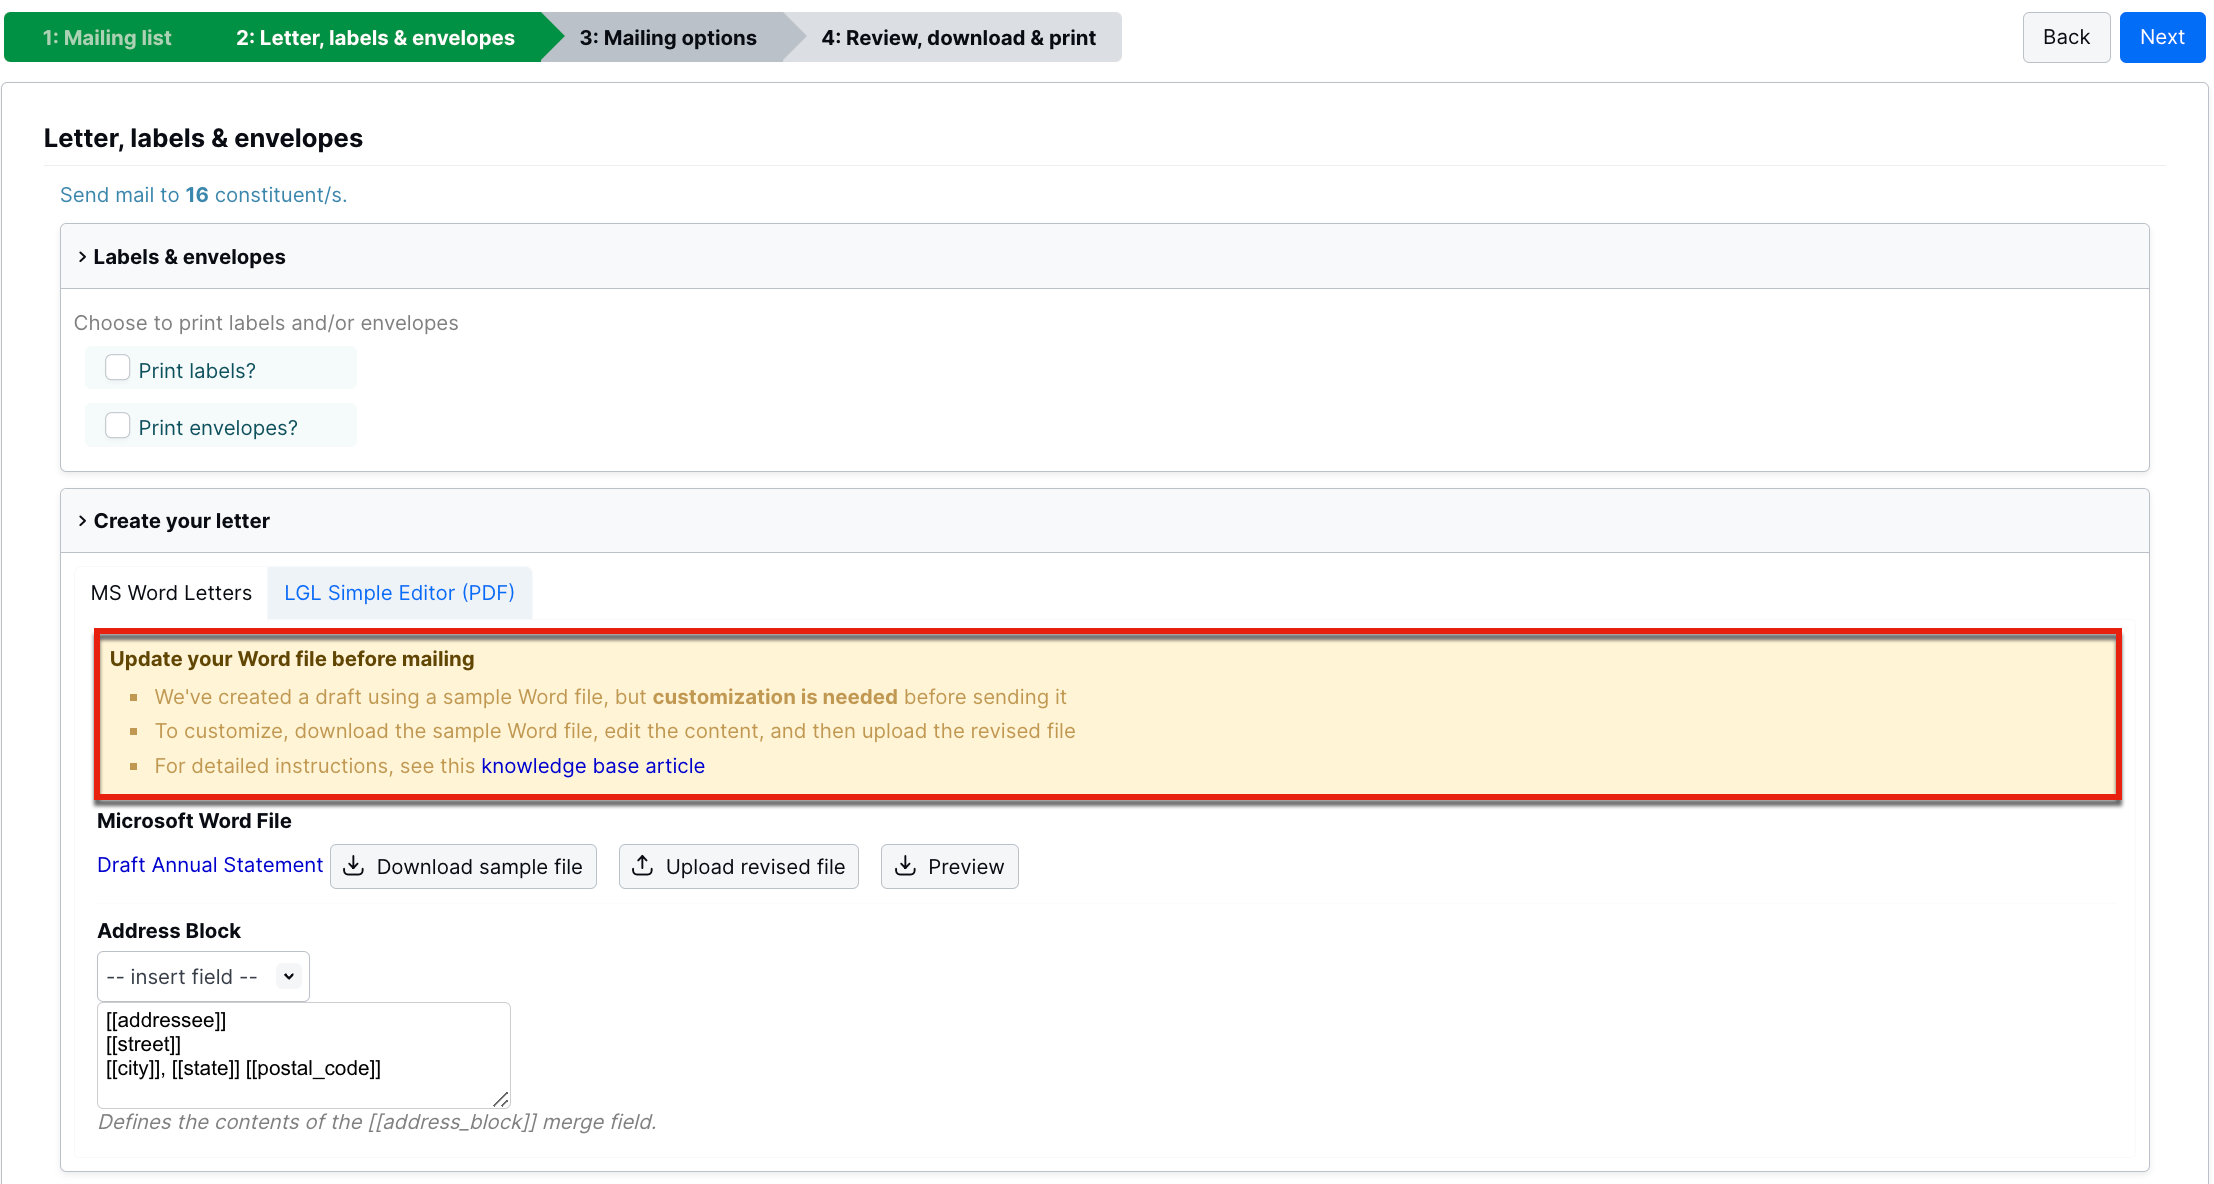This screenshot has width=2214, height=1184.
Task: Select the MS Word Letters tab
Action: (171, 593)
